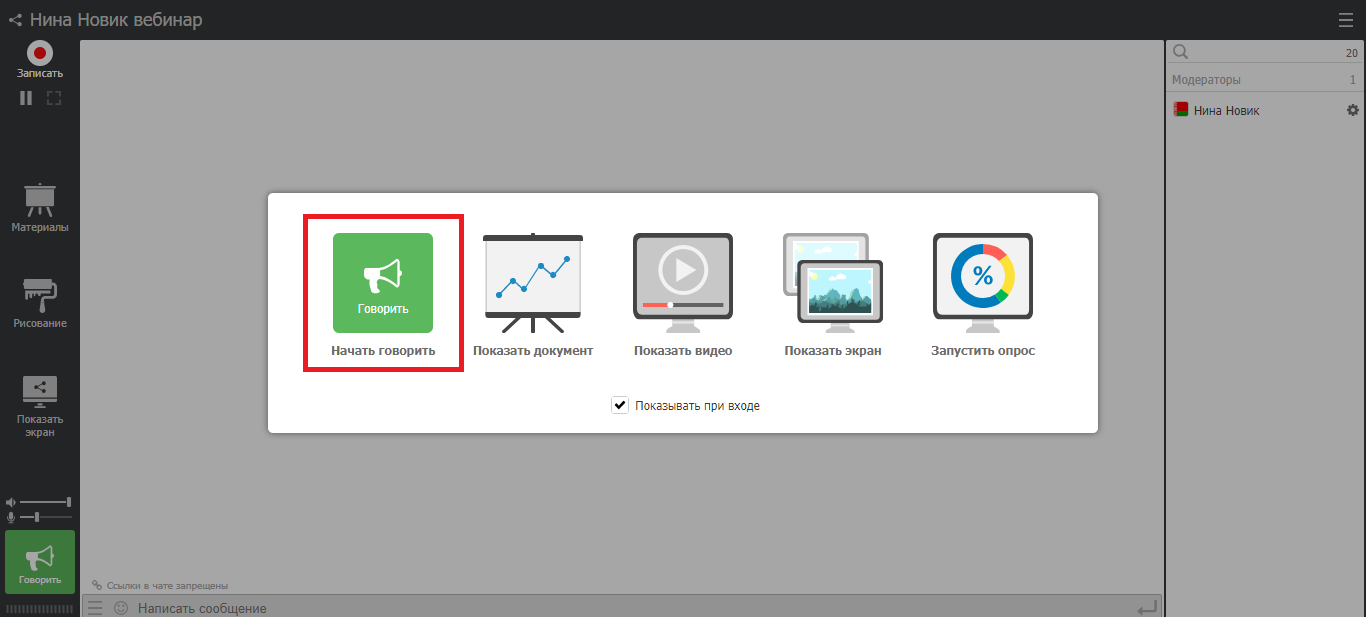Choose the 'Запустить опрос' poll chart icon
Screen dimensions: 1366x617
983,277
